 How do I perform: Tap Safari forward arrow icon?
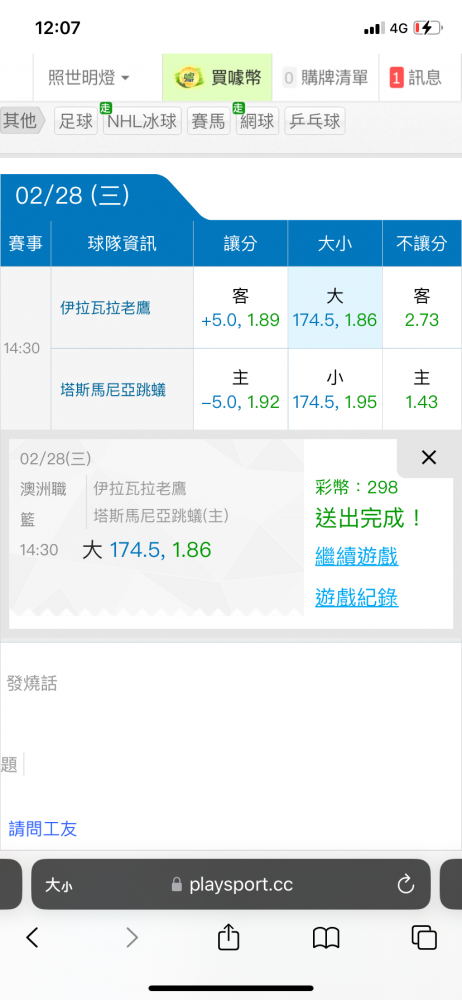pos(131,937)
